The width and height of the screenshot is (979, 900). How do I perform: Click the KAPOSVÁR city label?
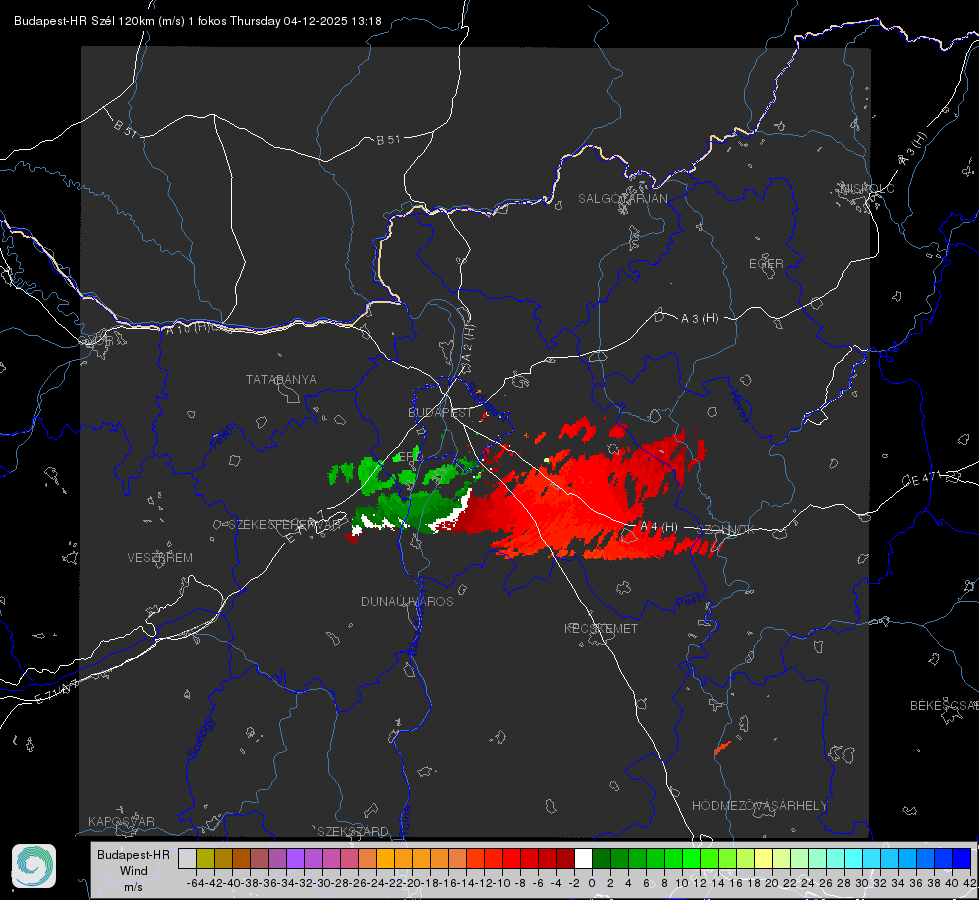(x=121, y=821)
